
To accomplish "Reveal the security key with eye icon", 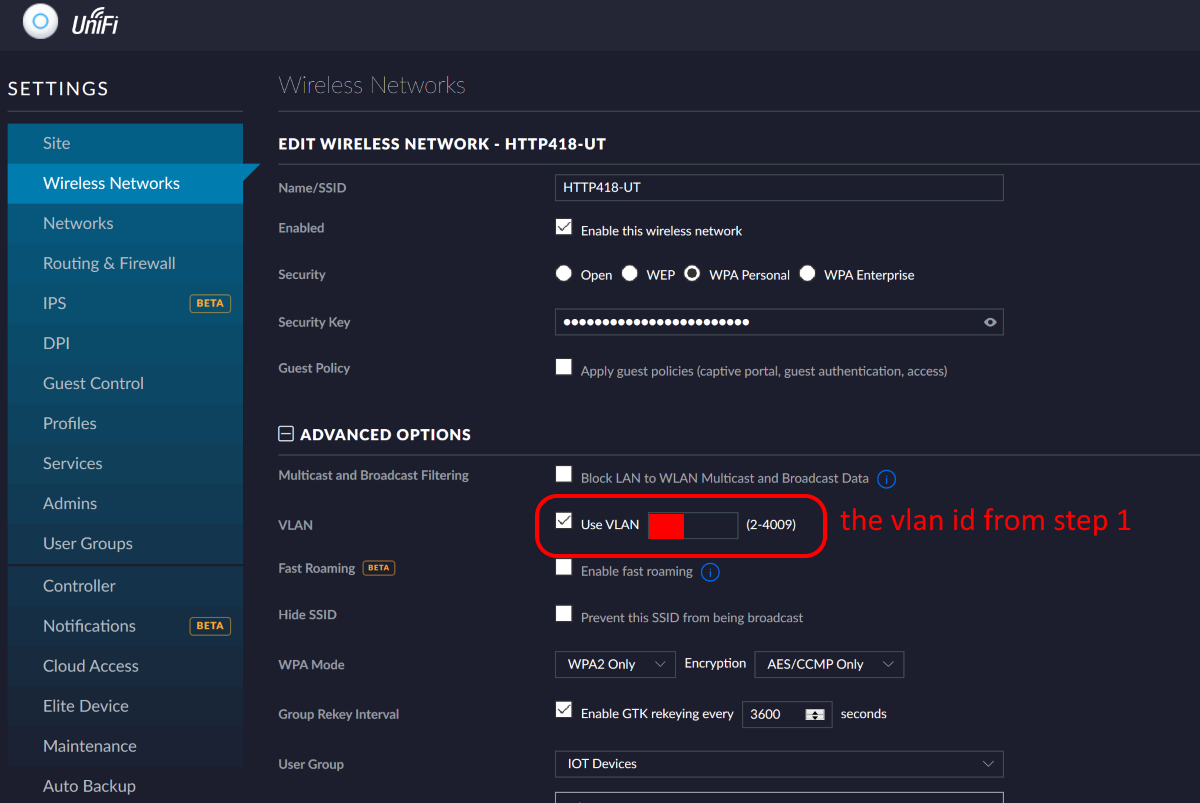I will [x=990, y=322].
